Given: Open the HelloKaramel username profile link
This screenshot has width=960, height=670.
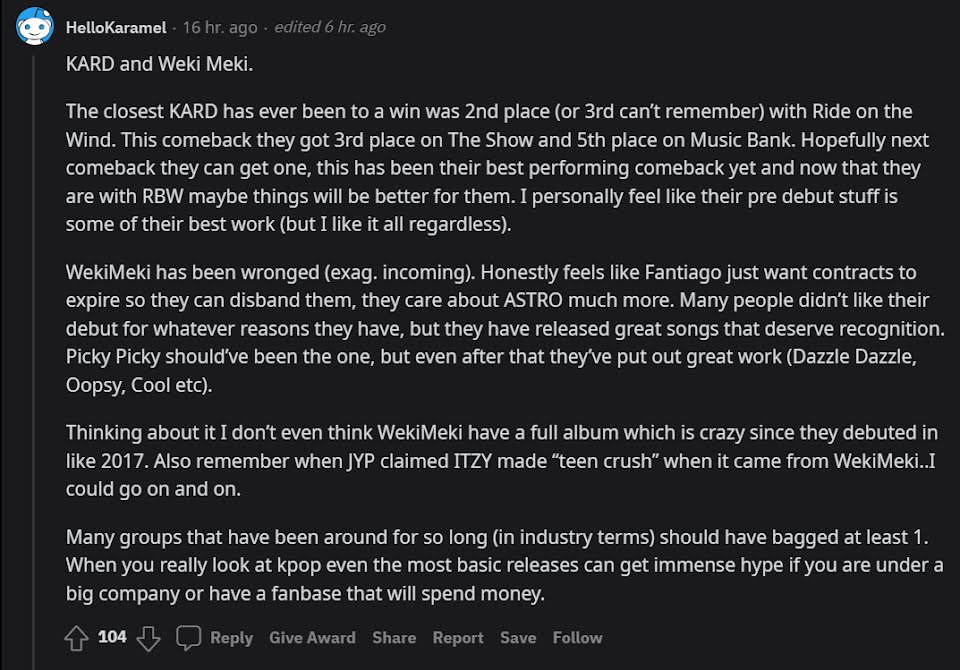Looking at the screenshot, I should coord(116,28).
